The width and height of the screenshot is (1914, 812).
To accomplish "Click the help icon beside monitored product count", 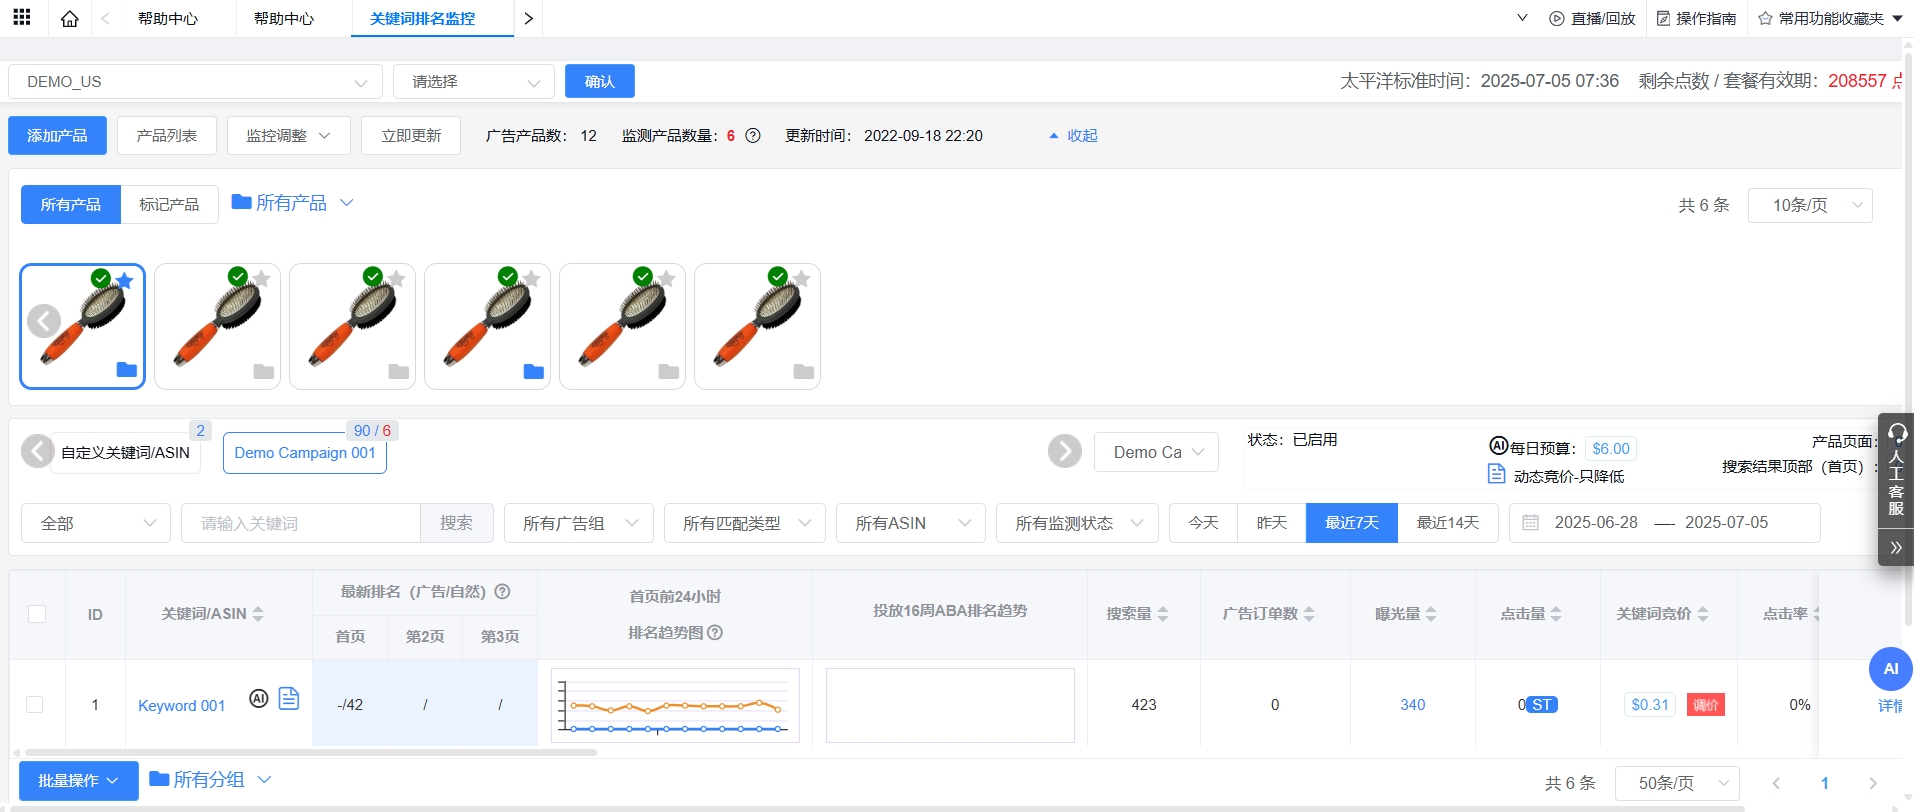I will pos(753,136).
